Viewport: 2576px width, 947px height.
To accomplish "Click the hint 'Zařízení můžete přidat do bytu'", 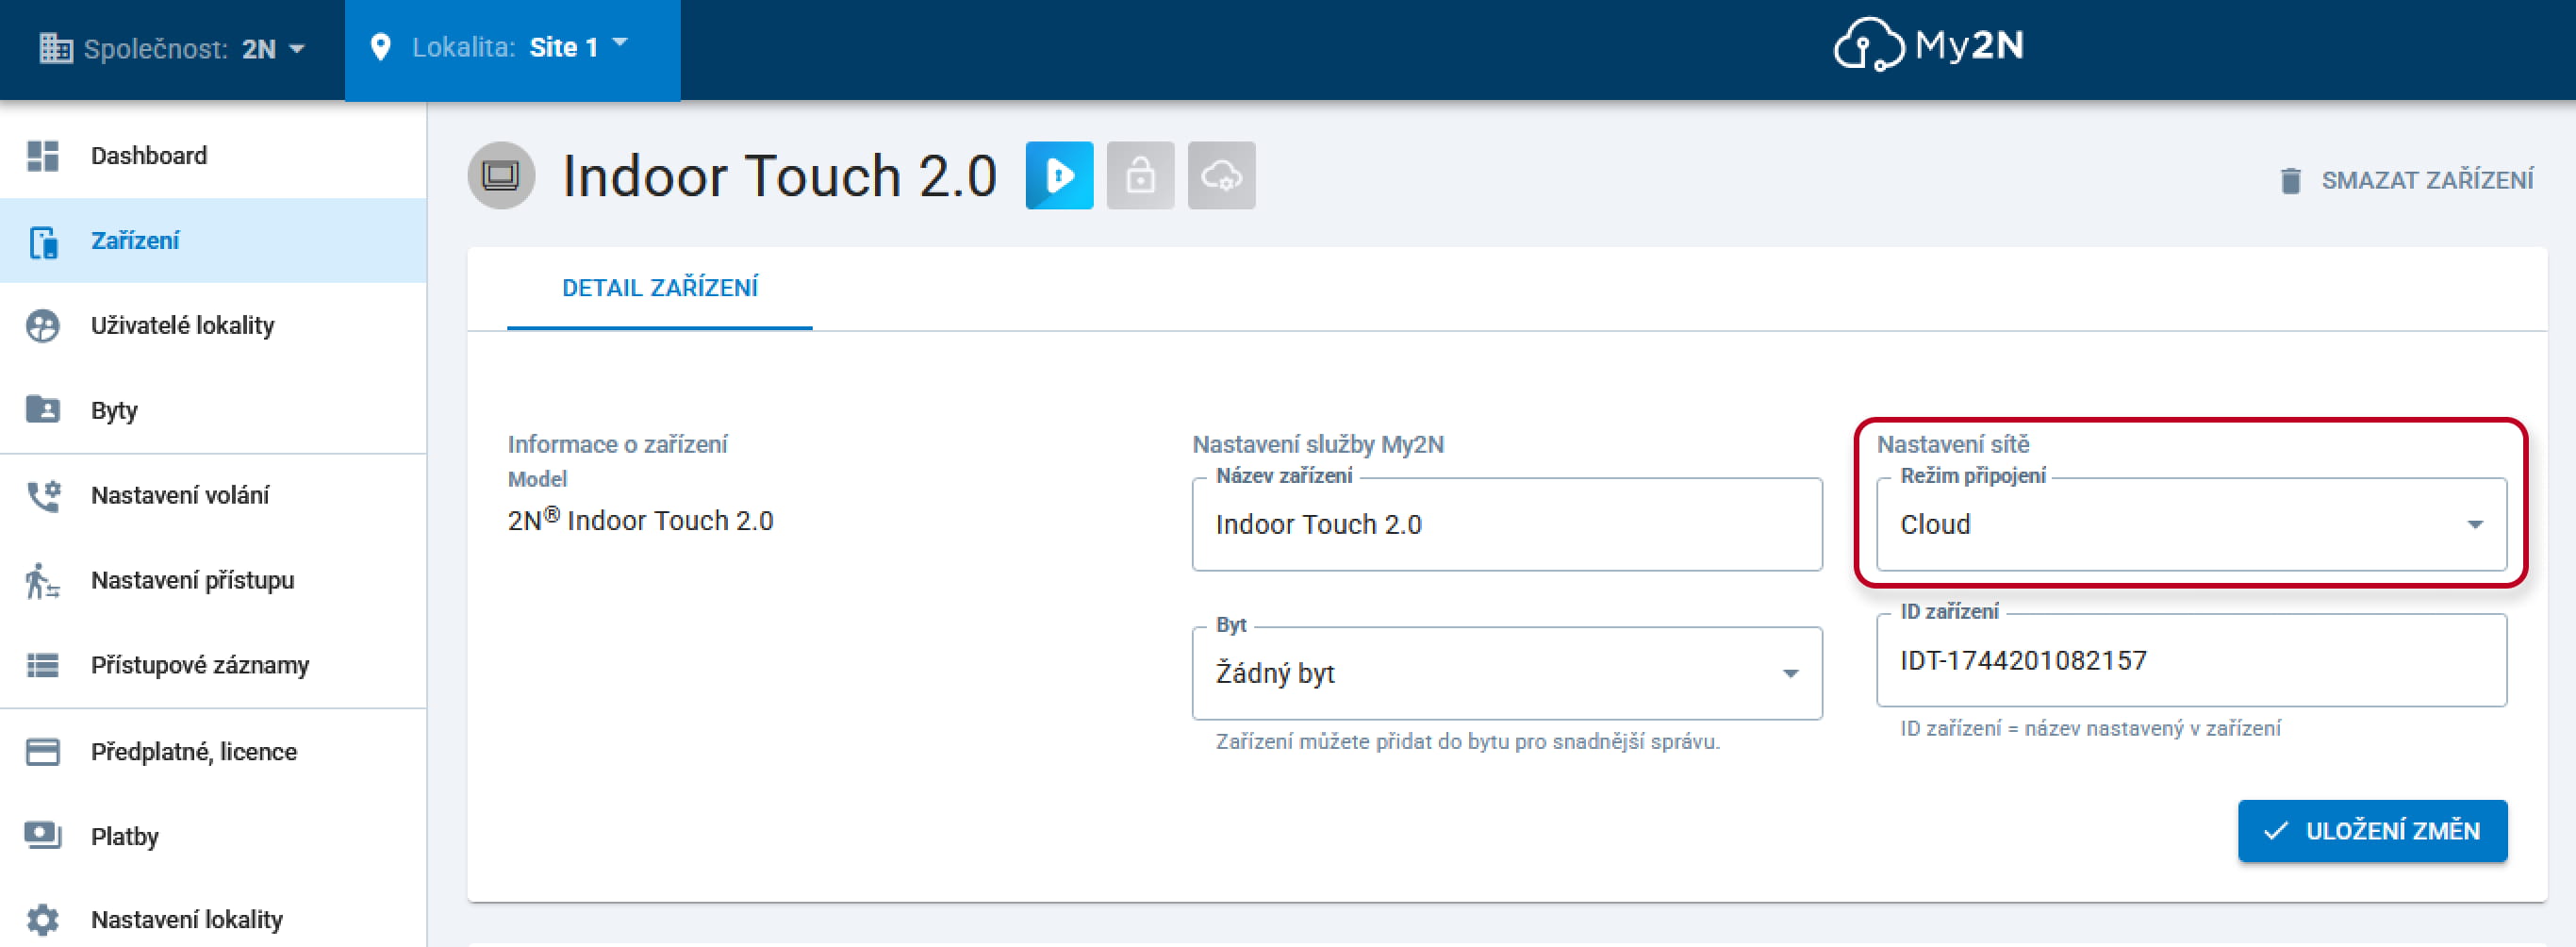I will click(x=1467, y=742).
